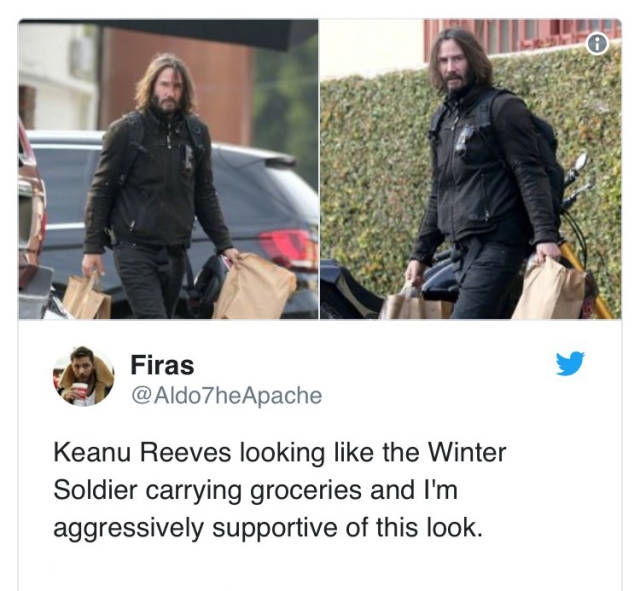Image resolution: width=640 pixels, height=591 pixels.
Task: Select the display name Firas
Action: pos(162,365)
